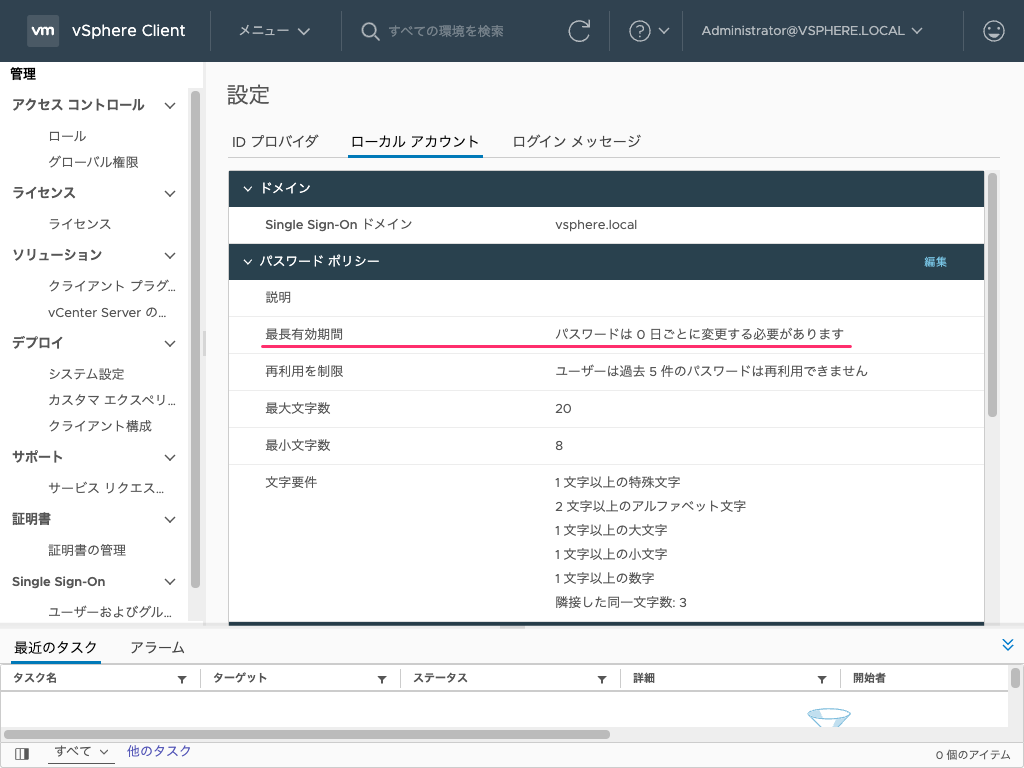Open help dropdown arrow
Viewport: 1024px width, 768px height.
pyautogui.click(x=664, y=31)
